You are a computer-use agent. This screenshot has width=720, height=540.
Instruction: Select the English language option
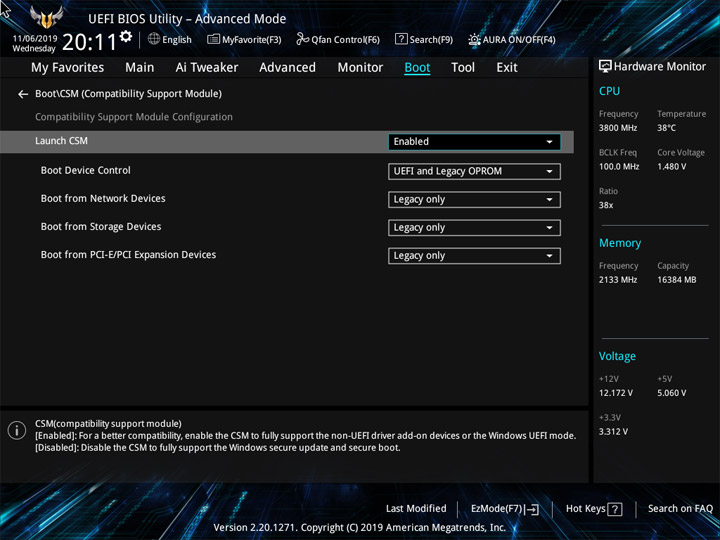tap(177, 40)
